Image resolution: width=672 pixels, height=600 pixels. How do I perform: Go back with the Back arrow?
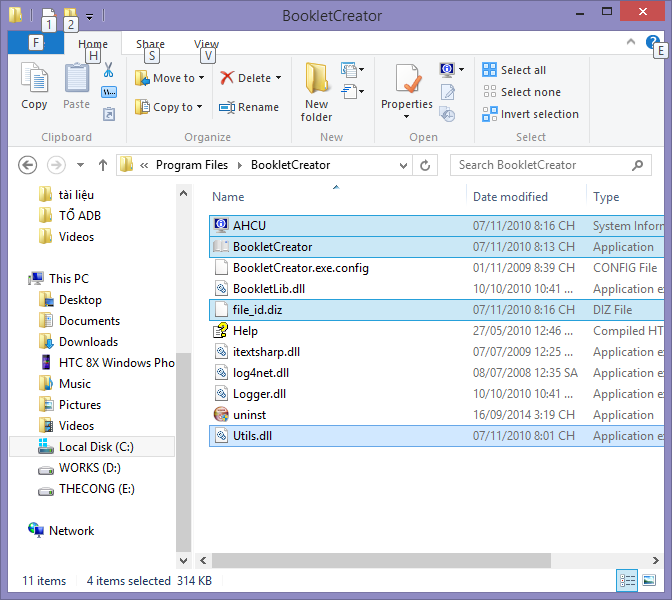click(x=27, y=165)
